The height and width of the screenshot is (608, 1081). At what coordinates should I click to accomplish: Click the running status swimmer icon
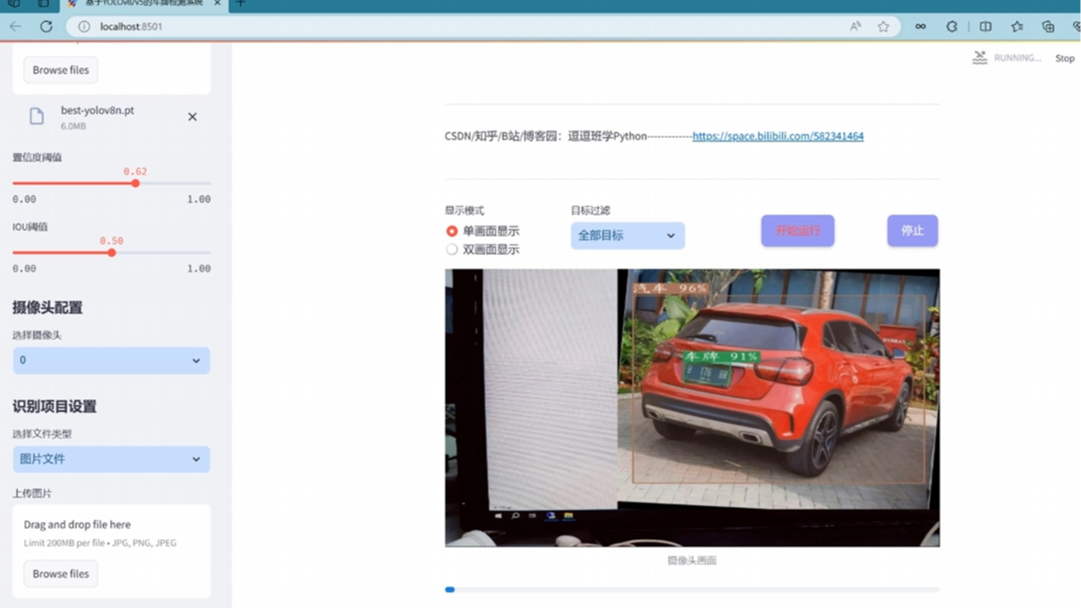click(x=980, y=58)
